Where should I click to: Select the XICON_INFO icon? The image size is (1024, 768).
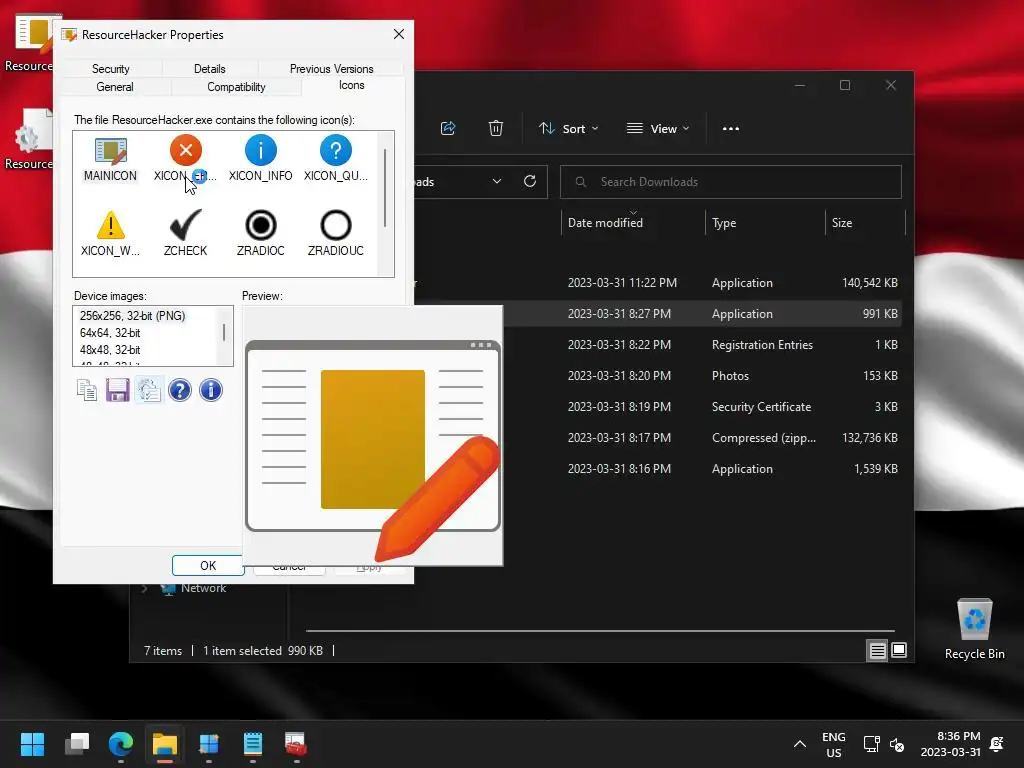261,159
